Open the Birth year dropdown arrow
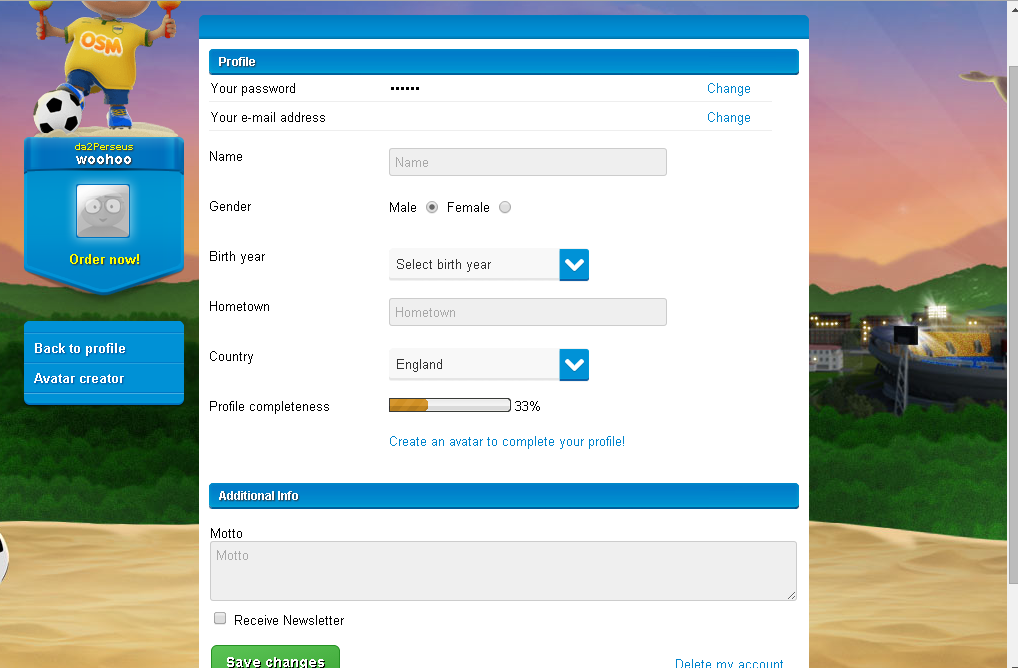The width and height of the screenshot is (1018, 668). pyautogui.click(x=574, y=265)
